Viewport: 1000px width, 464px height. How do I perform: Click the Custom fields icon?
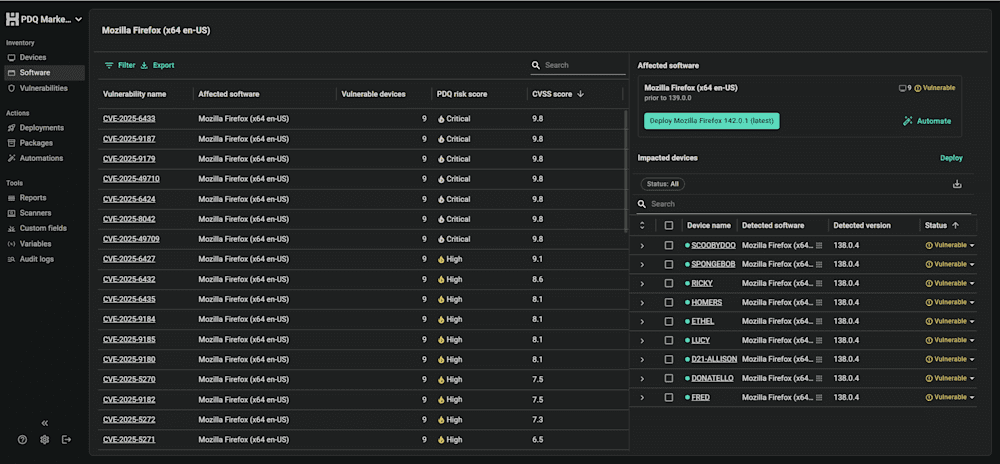point(11,228)
